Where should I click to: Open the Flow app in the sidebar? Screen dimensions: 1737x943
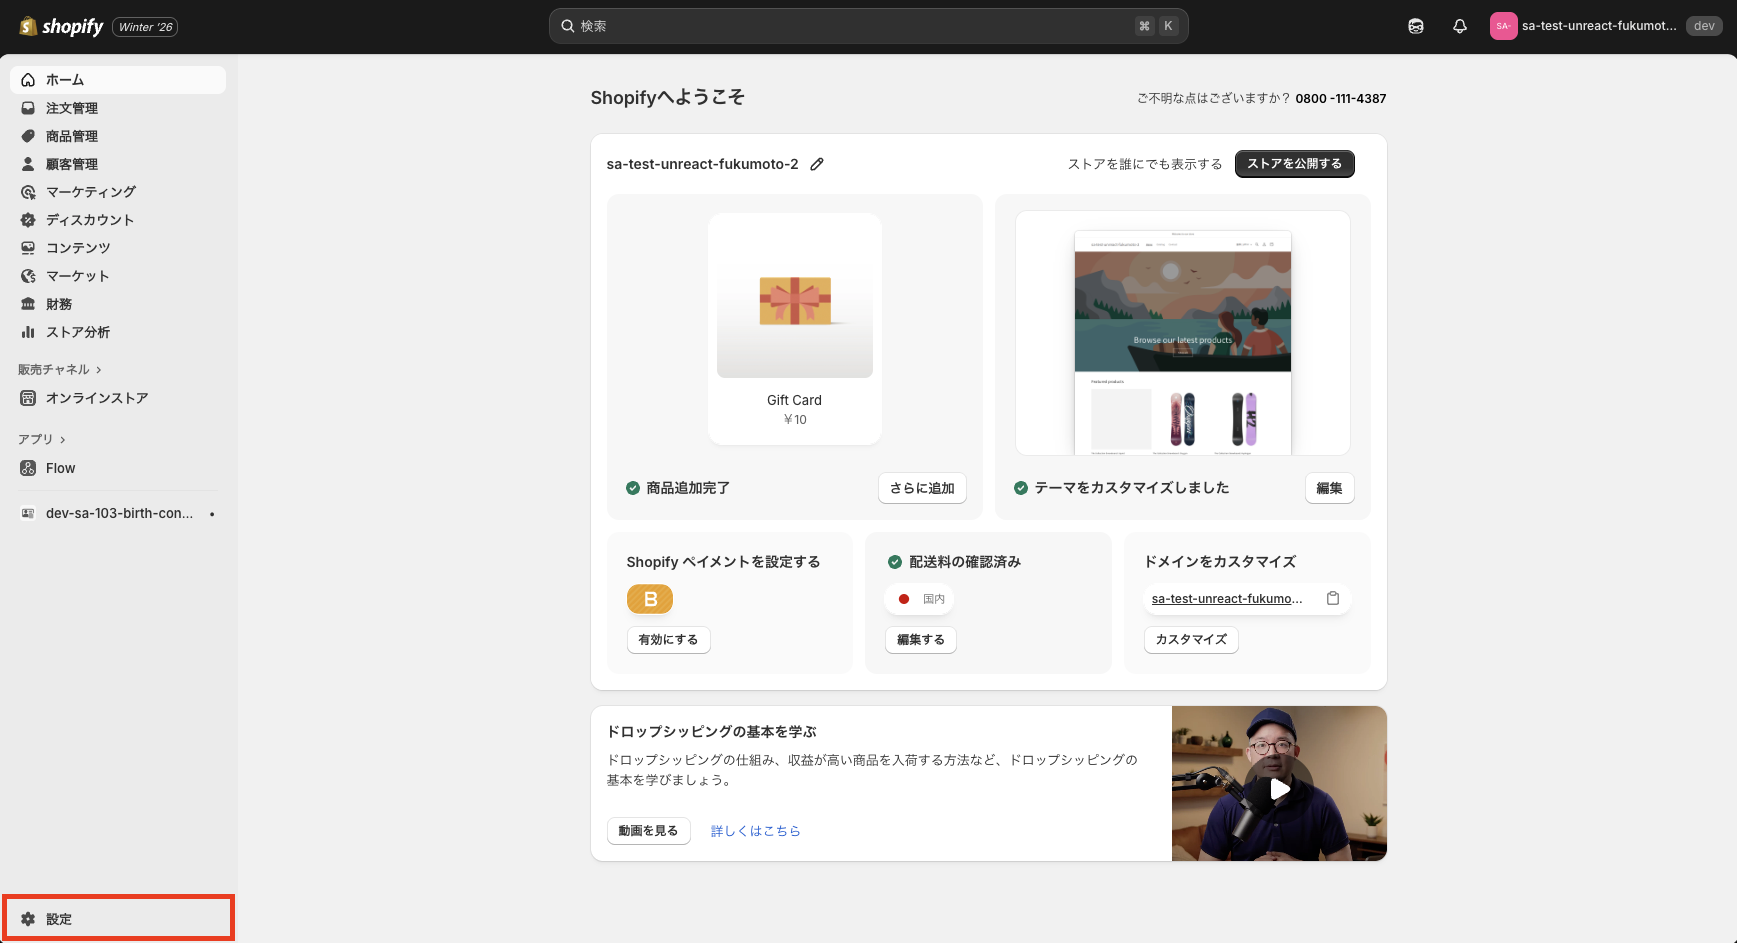pos(60,467)
